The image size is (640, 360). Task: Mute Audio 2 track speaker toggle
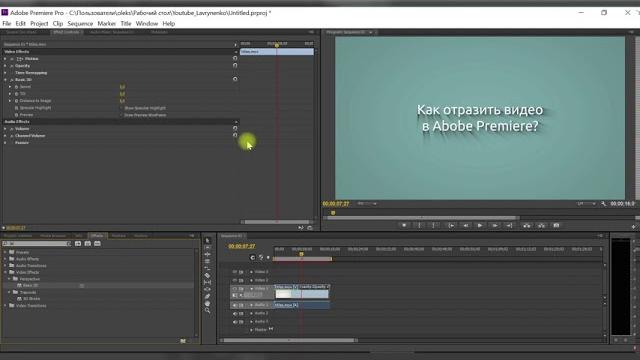tap(235, 313)
